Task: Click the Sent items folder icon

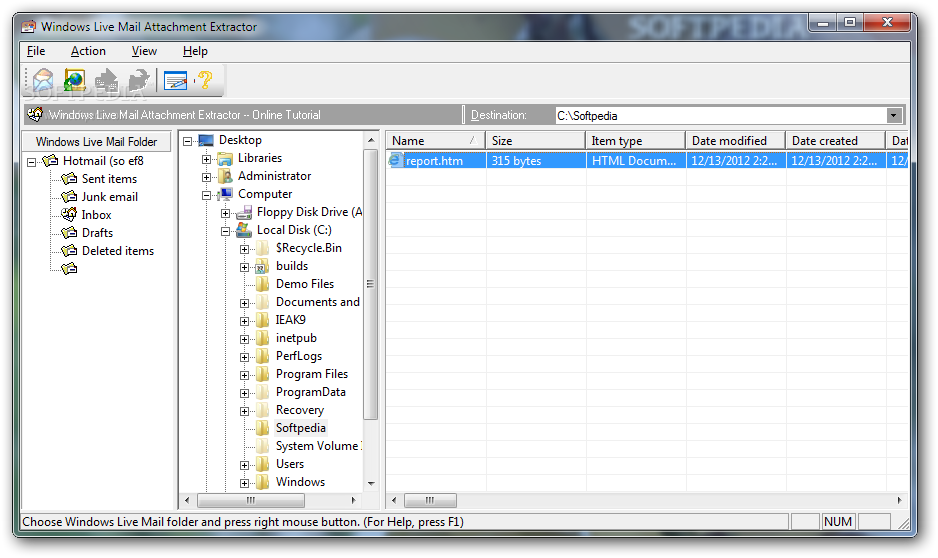Action: coord(69,178)
